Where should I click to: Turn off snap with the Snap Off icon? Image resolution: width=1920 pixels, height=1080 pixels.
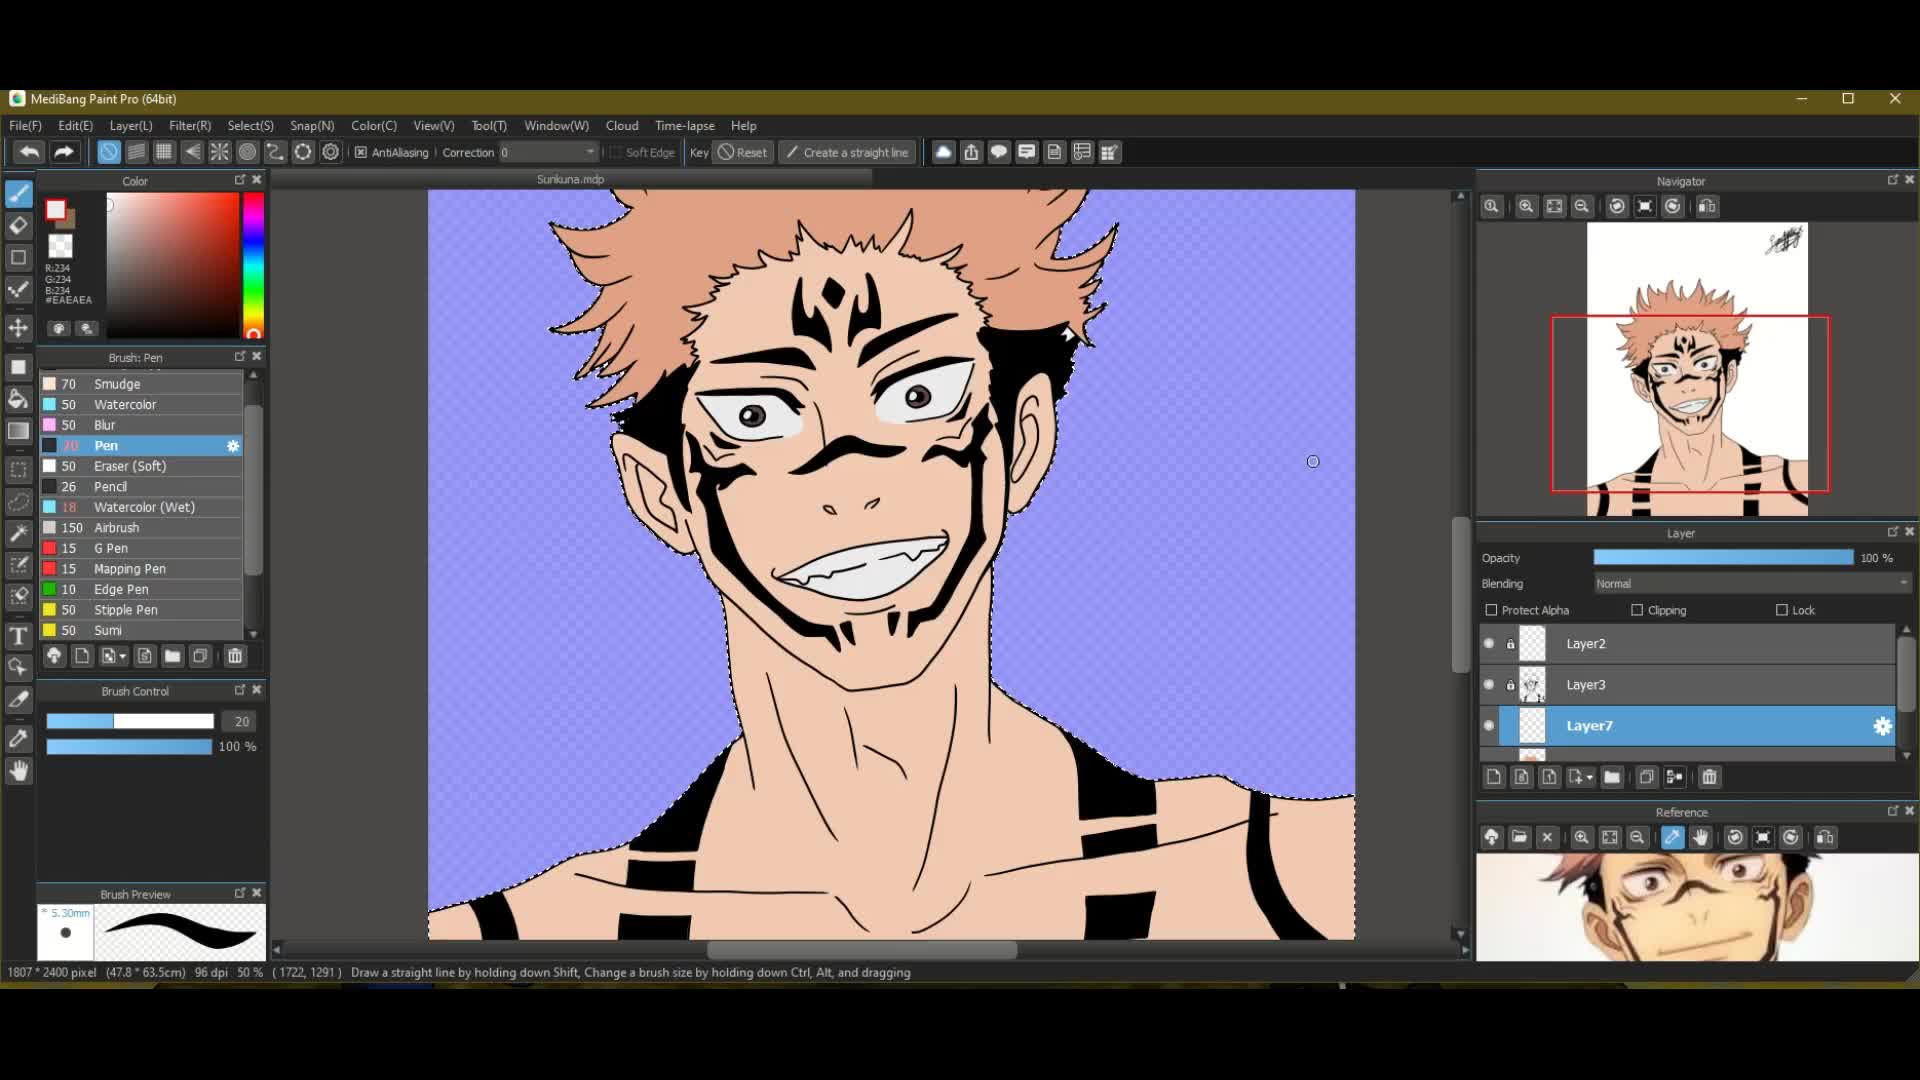[109, 152]
